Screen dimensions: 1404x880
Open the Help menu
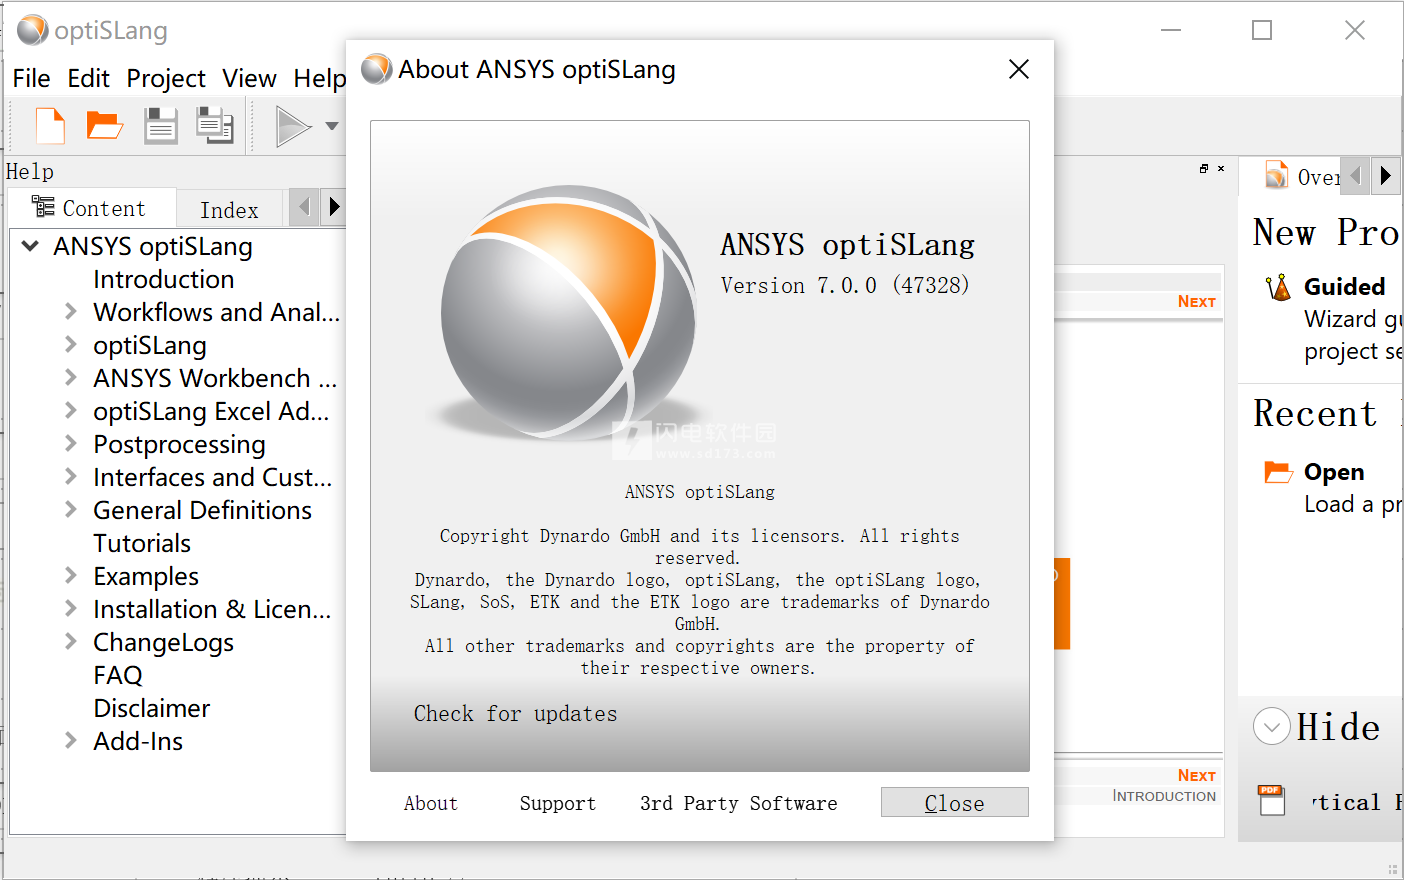[x=319, y=78]
